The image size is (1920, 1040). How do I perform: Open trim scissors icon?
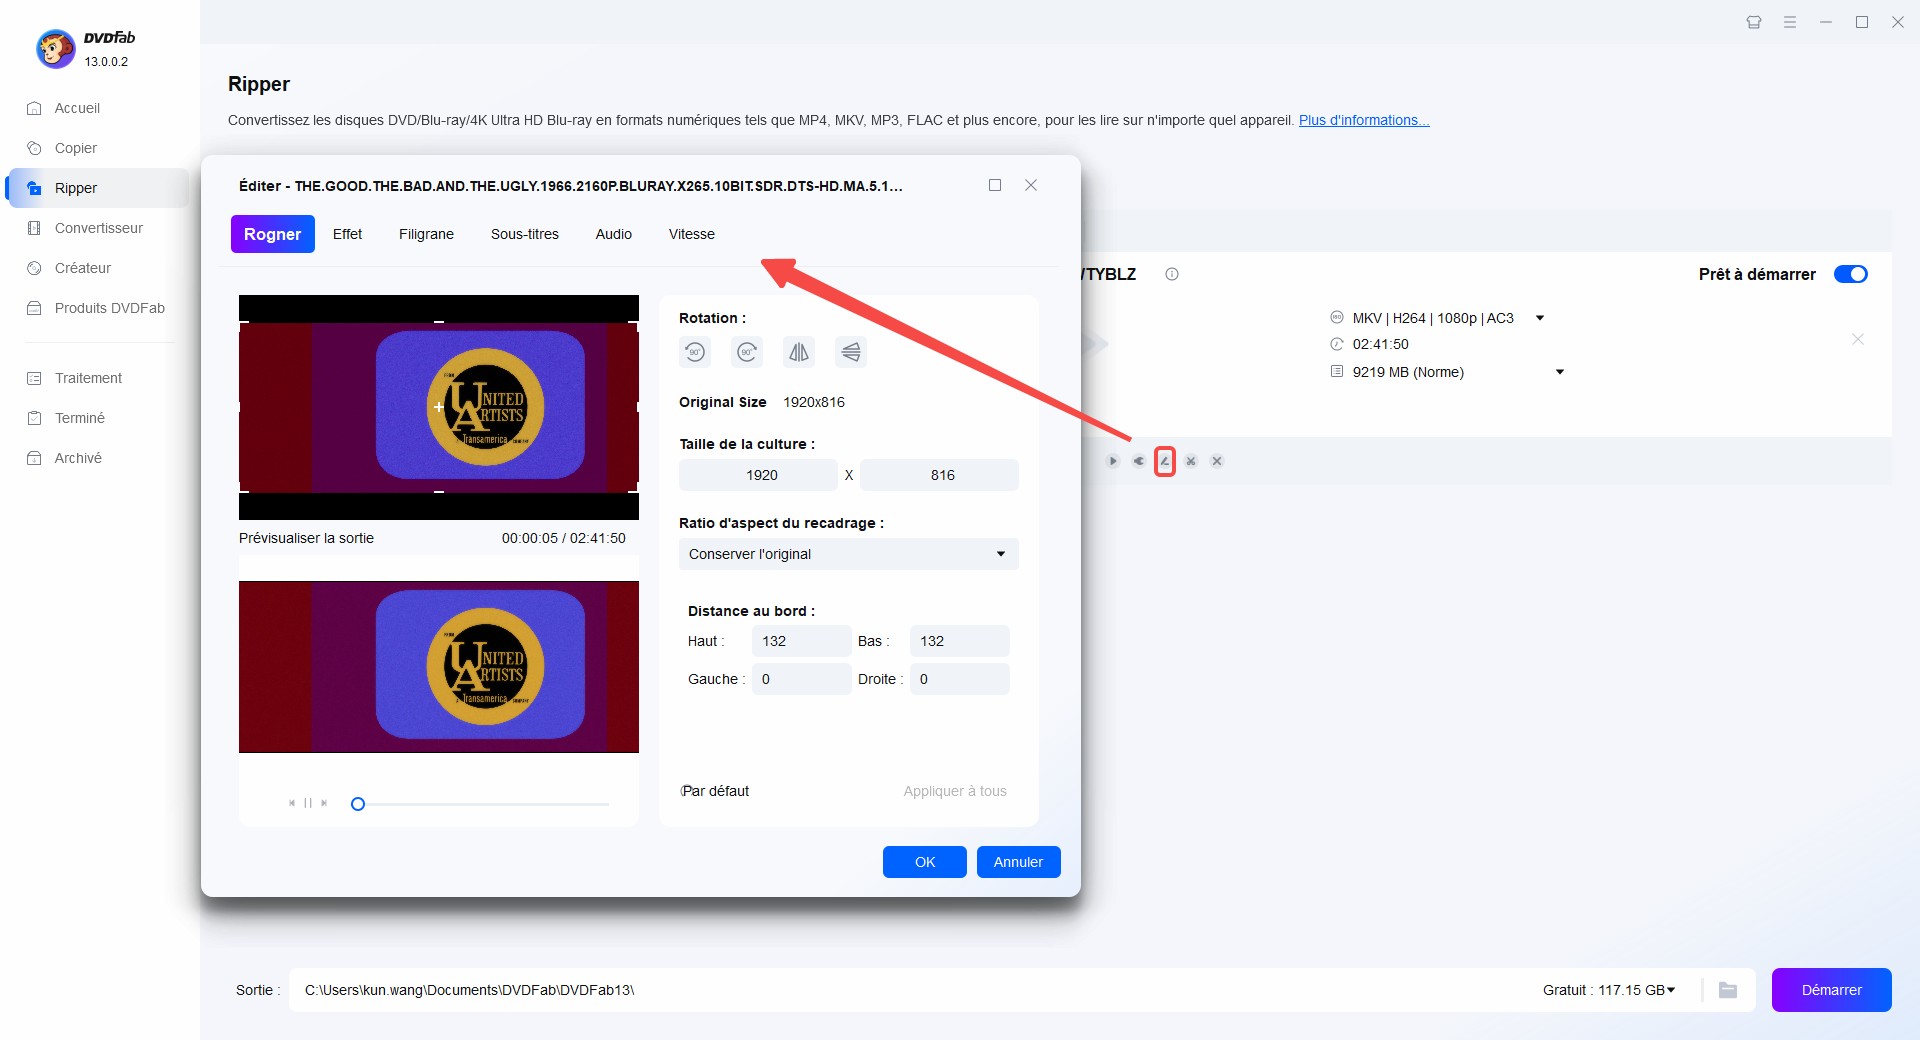pyautogui.click(x=1191, y=461)
